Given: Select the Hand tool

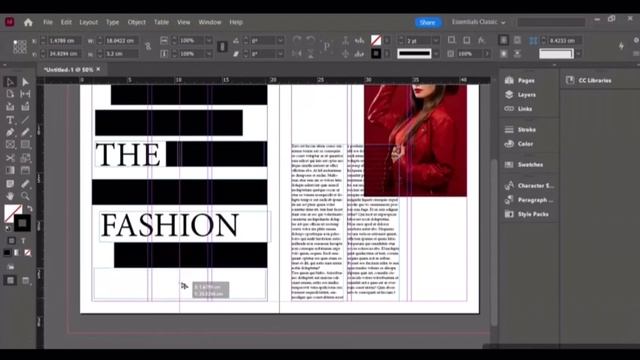Looking at the screenshot, I should (x=10, y=196).
